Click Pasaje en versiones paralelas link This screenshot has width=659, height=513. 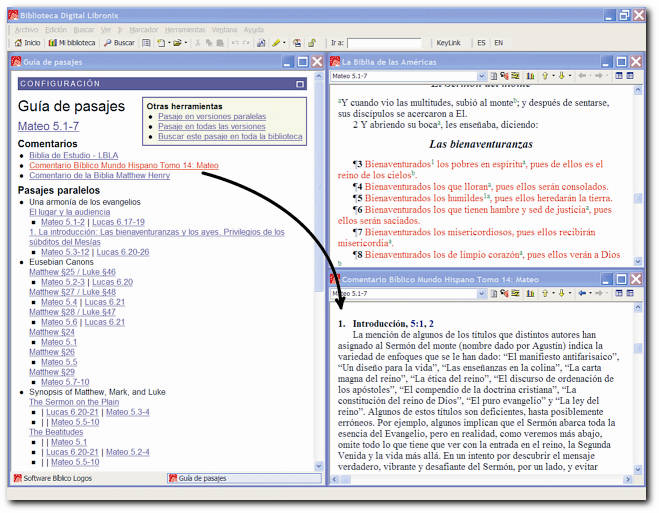212,116
